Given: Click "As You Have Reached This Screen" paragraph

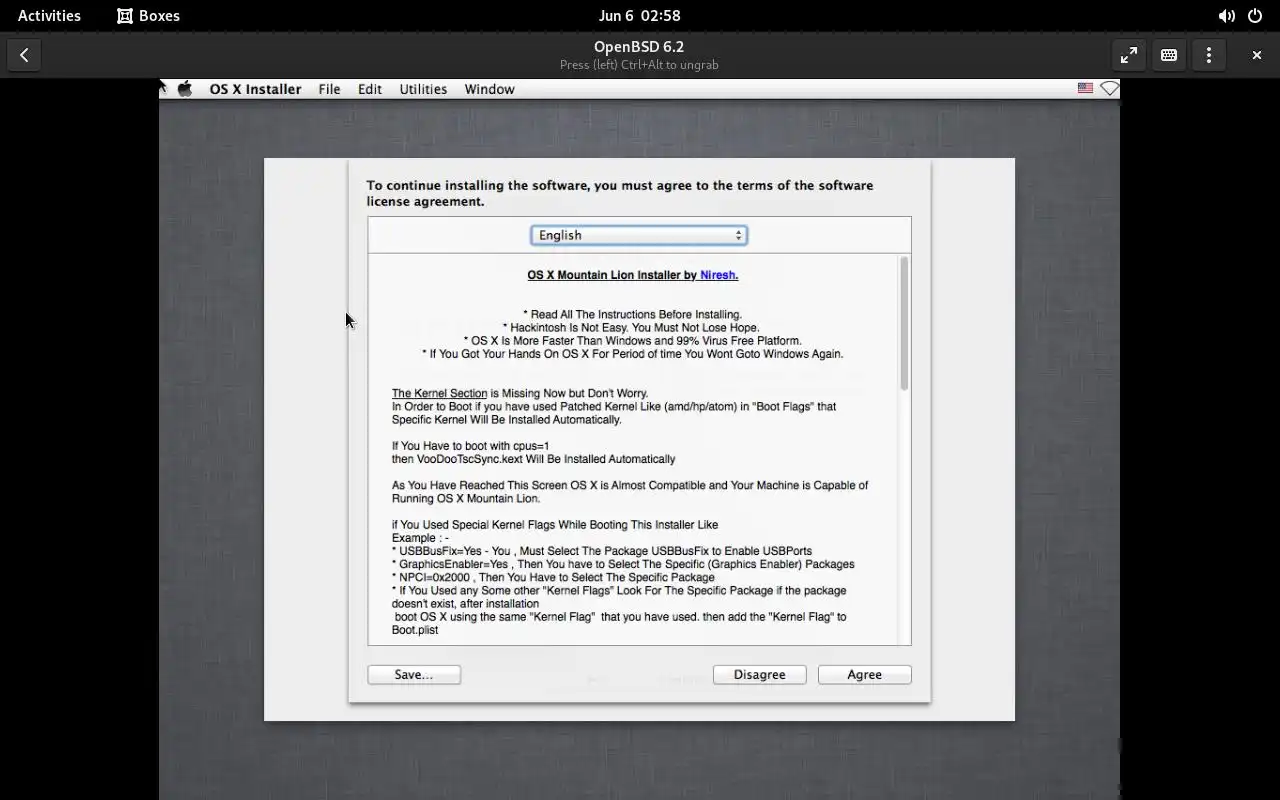Looking at the screenshot, I should click(630, 492).
